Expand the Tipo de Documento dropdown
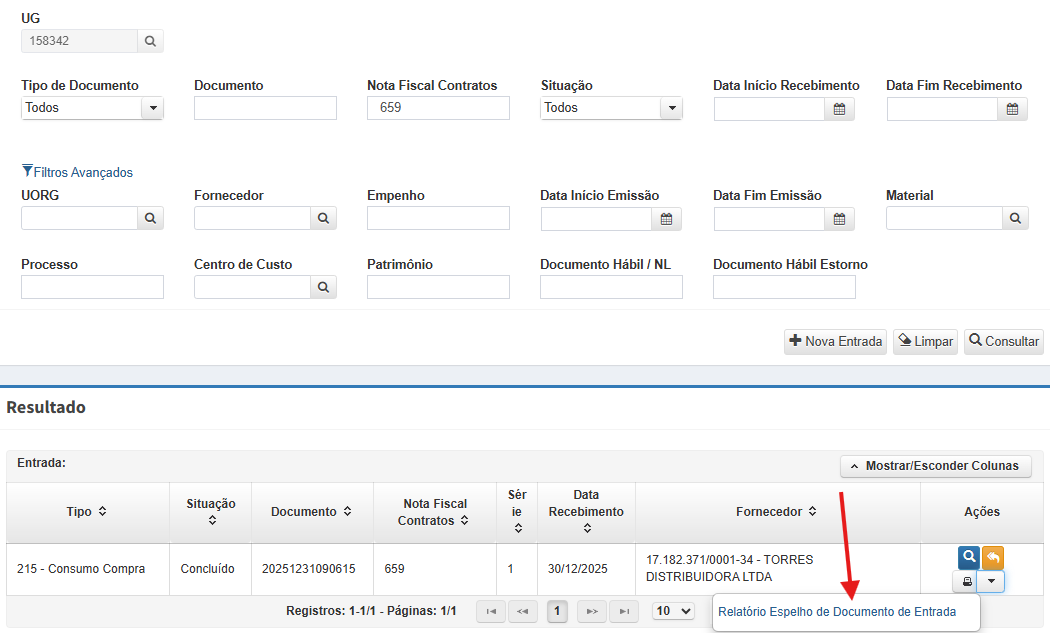This screenshot has width=1050, height=633. [152, 108]
